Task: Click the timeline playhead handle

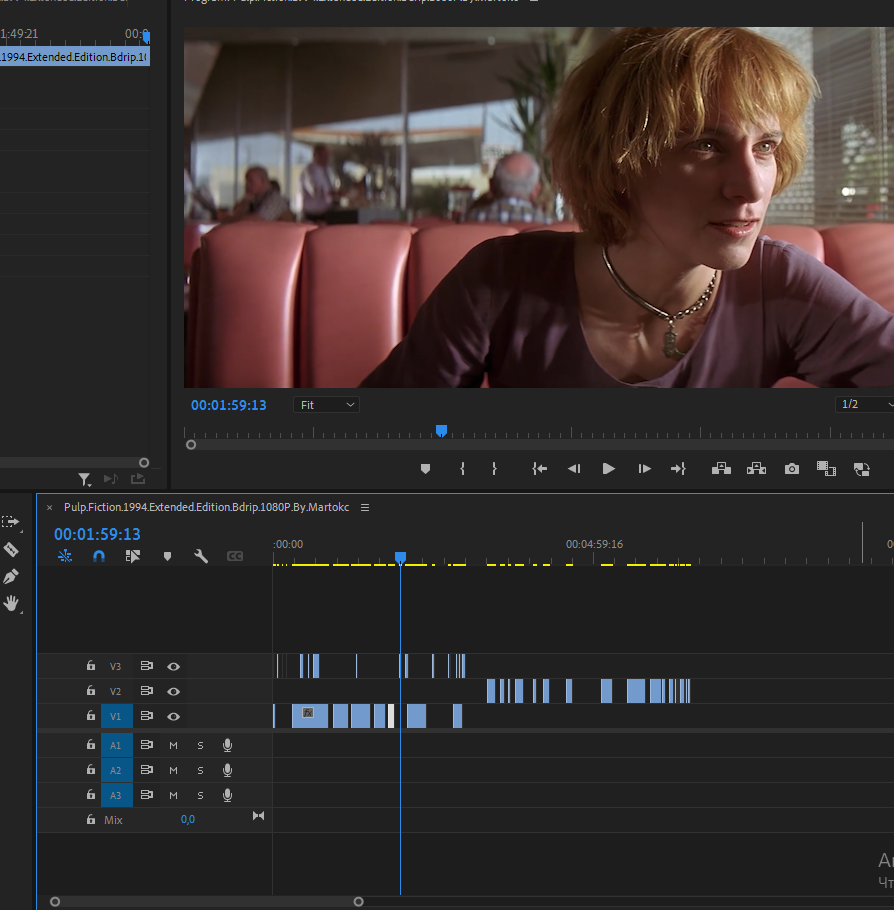Action: pos(401,557)
